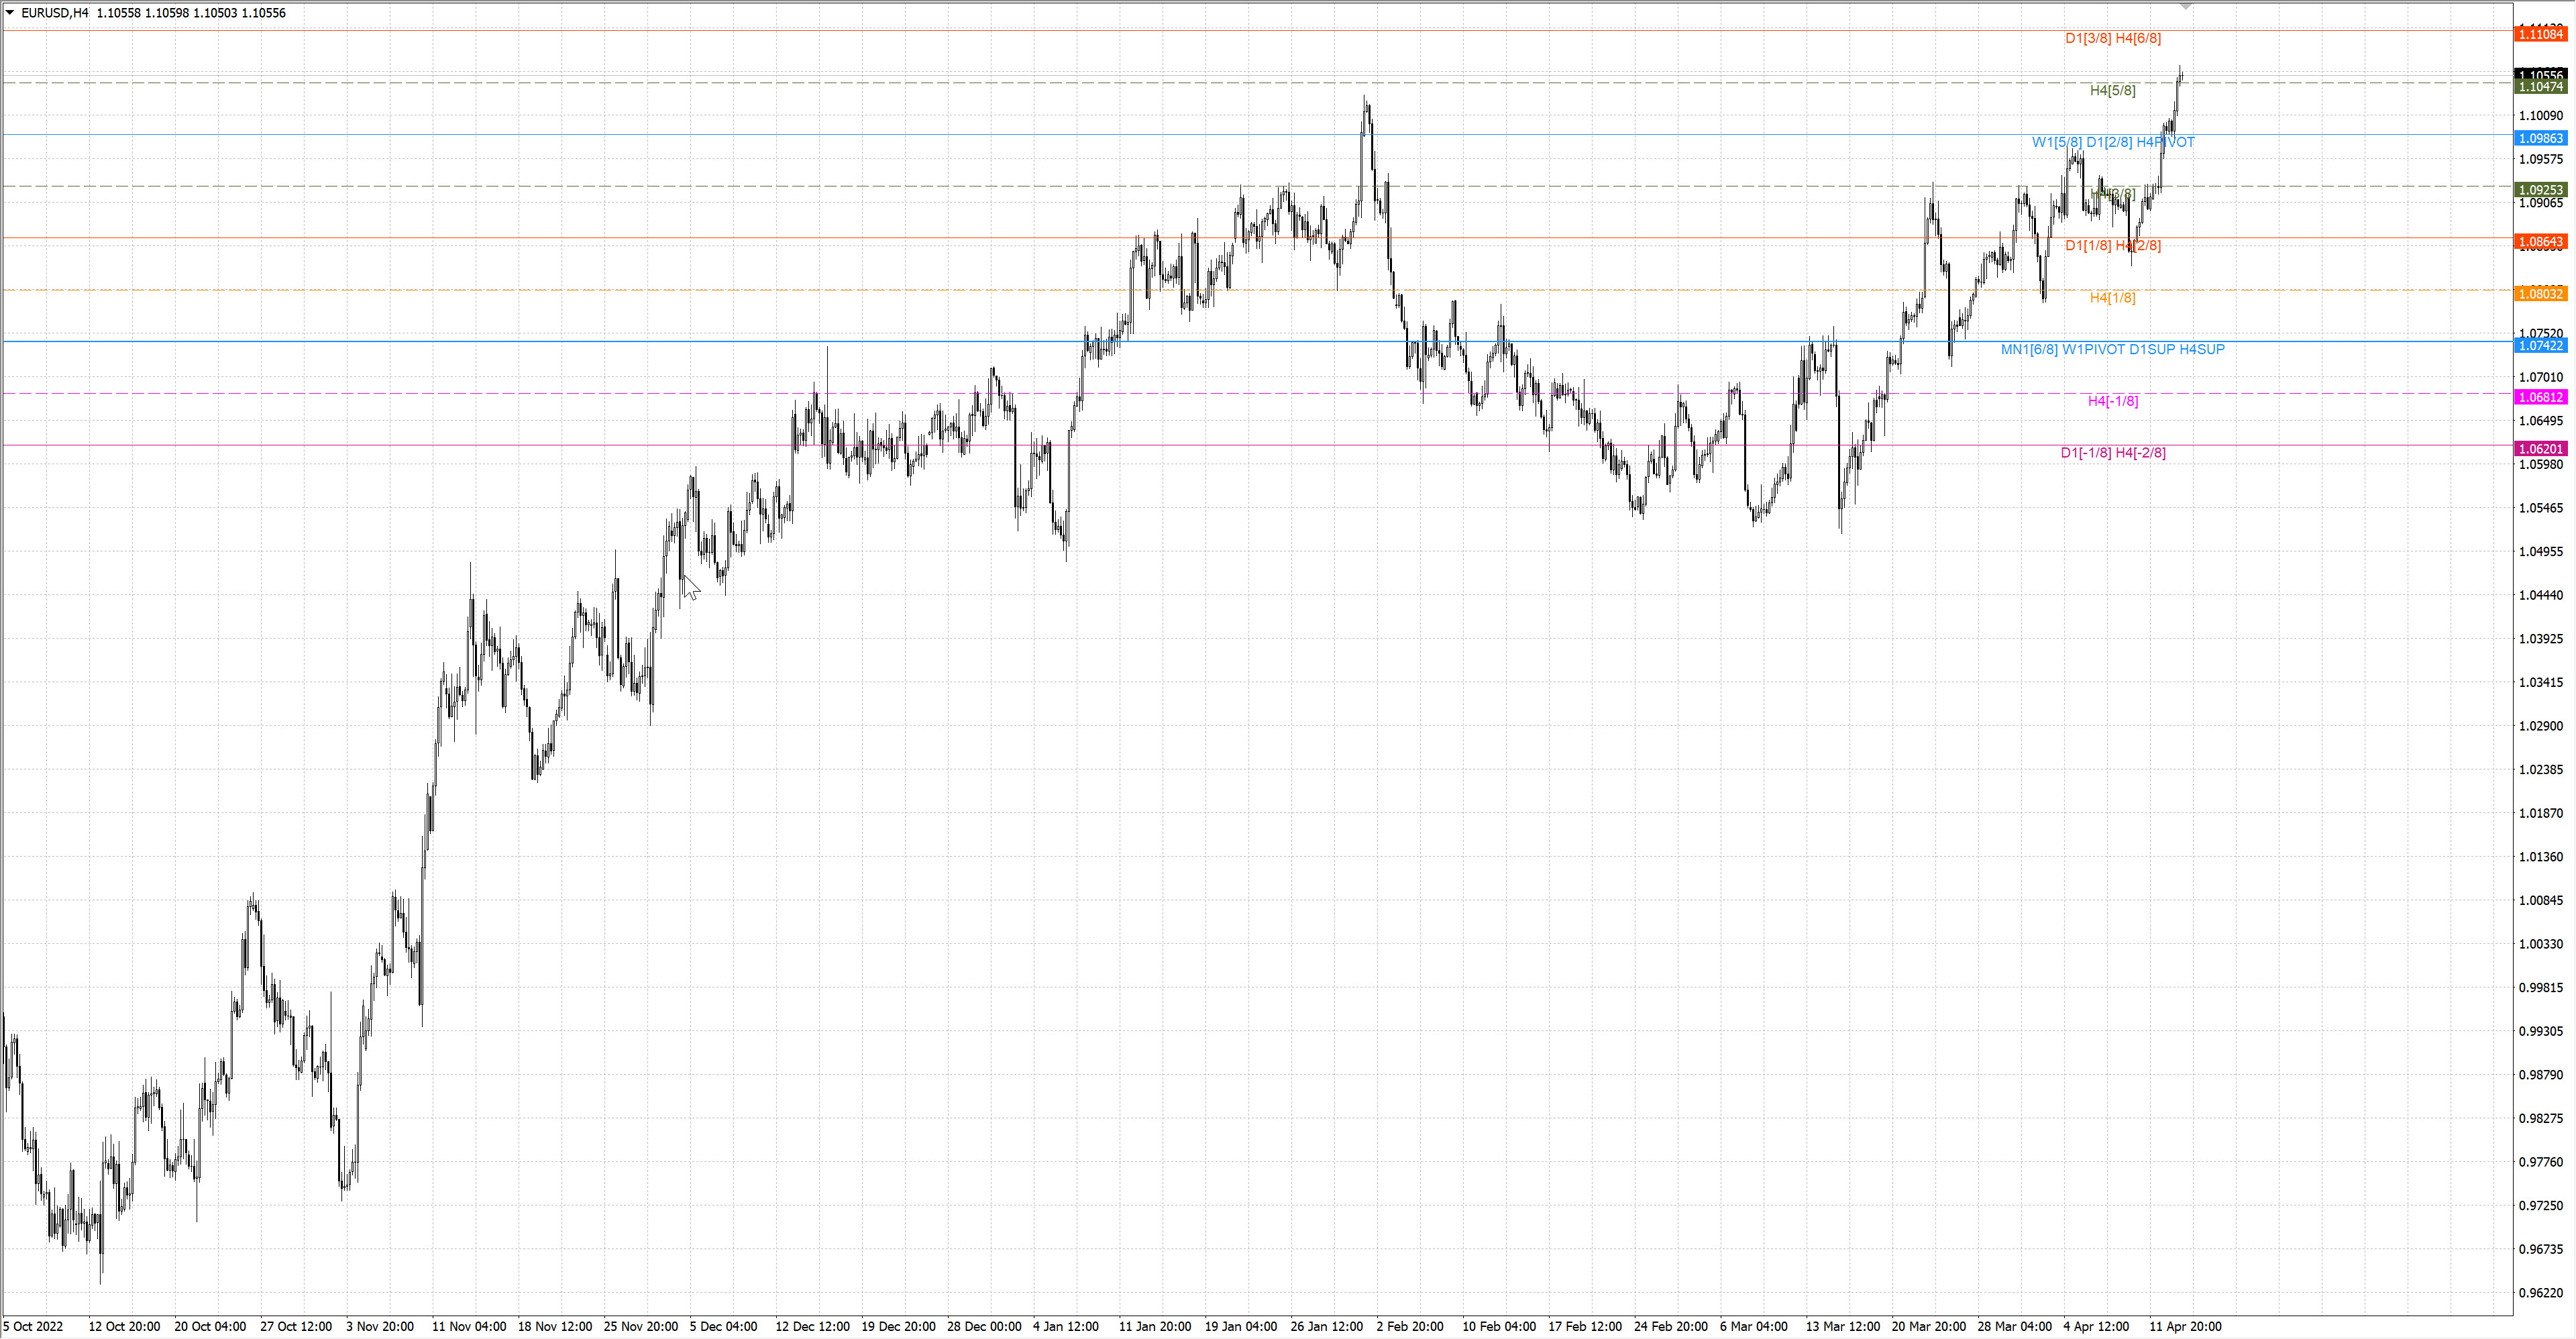Click the 1.05465 price scale value
This screenshot has width=2576, height=1339.
pos(2541,508)
